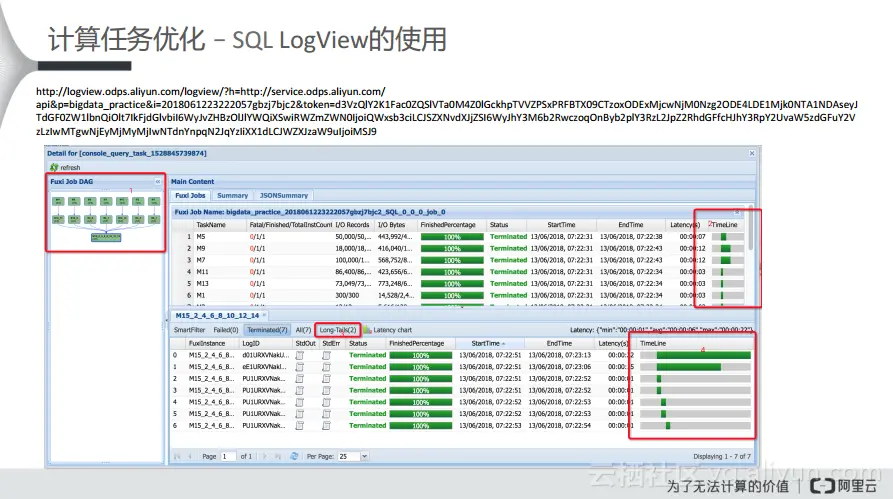Open StdOut log icon for instance row 1
Image resolution: width=893 pixels, height=499 pixels.
pos(300,367)
